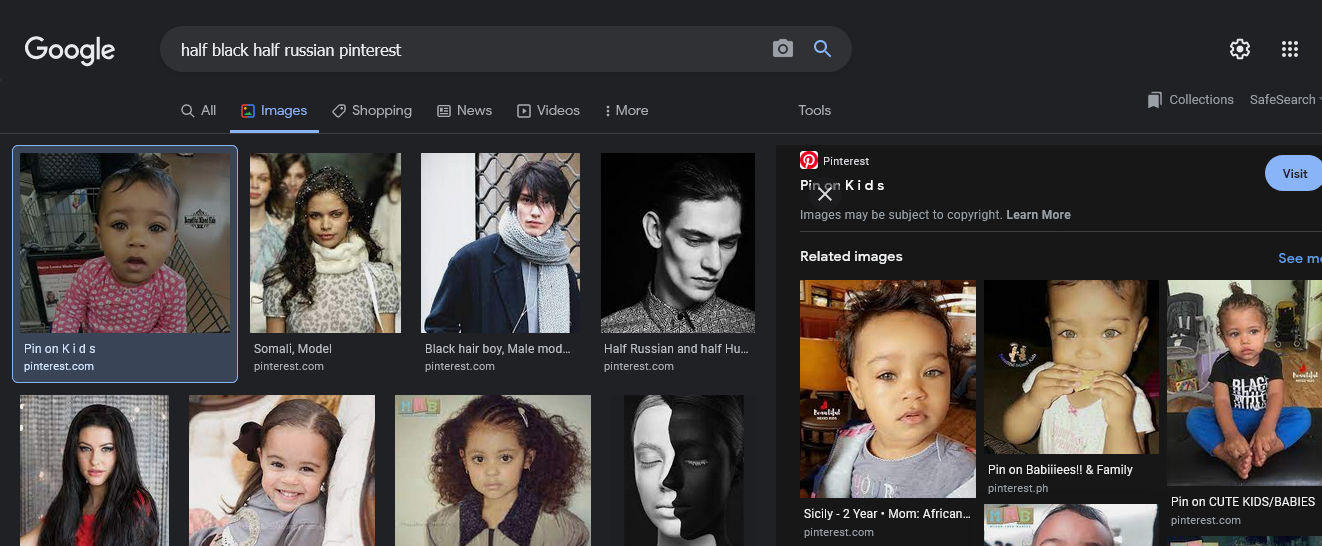Open the black and white split face image
Image resolution: width=1322 pixels, height=546 pixels.
point(684,470)
